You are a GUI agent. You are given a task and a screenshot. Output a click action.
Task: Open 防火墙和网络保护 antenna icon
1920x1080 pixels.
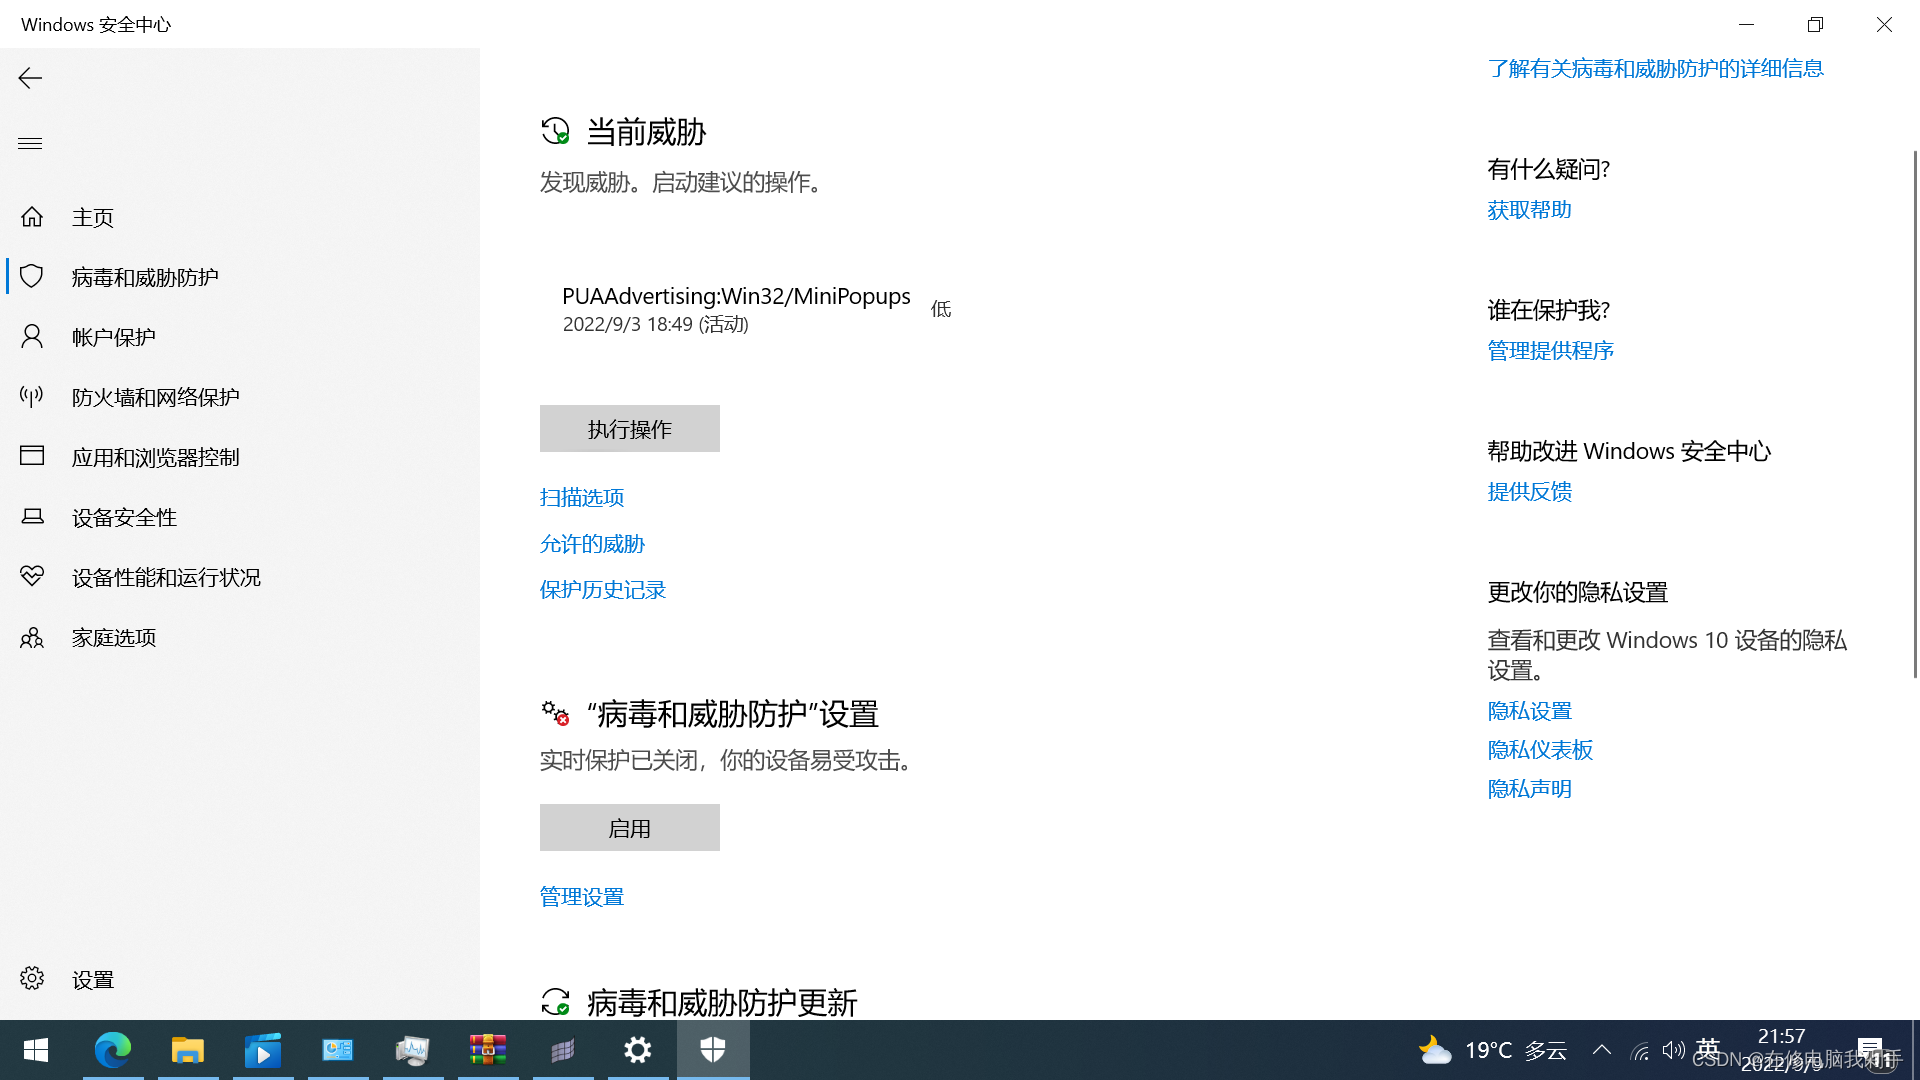[32, 397]
